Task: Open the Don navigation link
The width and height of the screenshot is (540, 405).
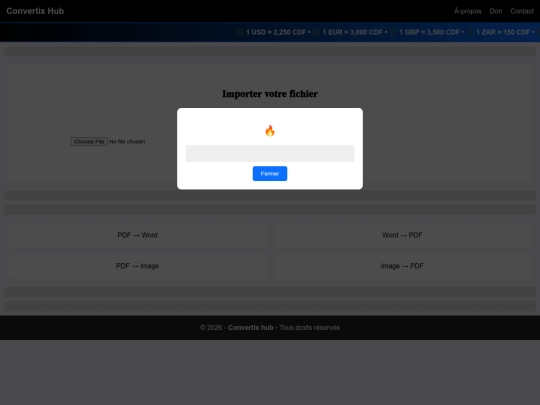Action: pos(496,11)
